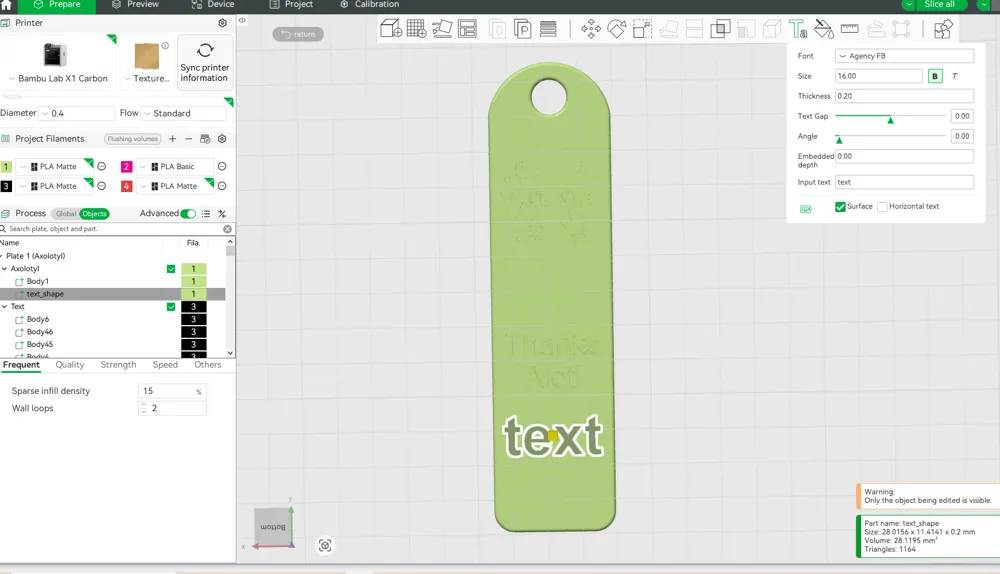The image size is (1000, 574).
Task: Switch to the Strength settings tab
Action: click(118, 365)
